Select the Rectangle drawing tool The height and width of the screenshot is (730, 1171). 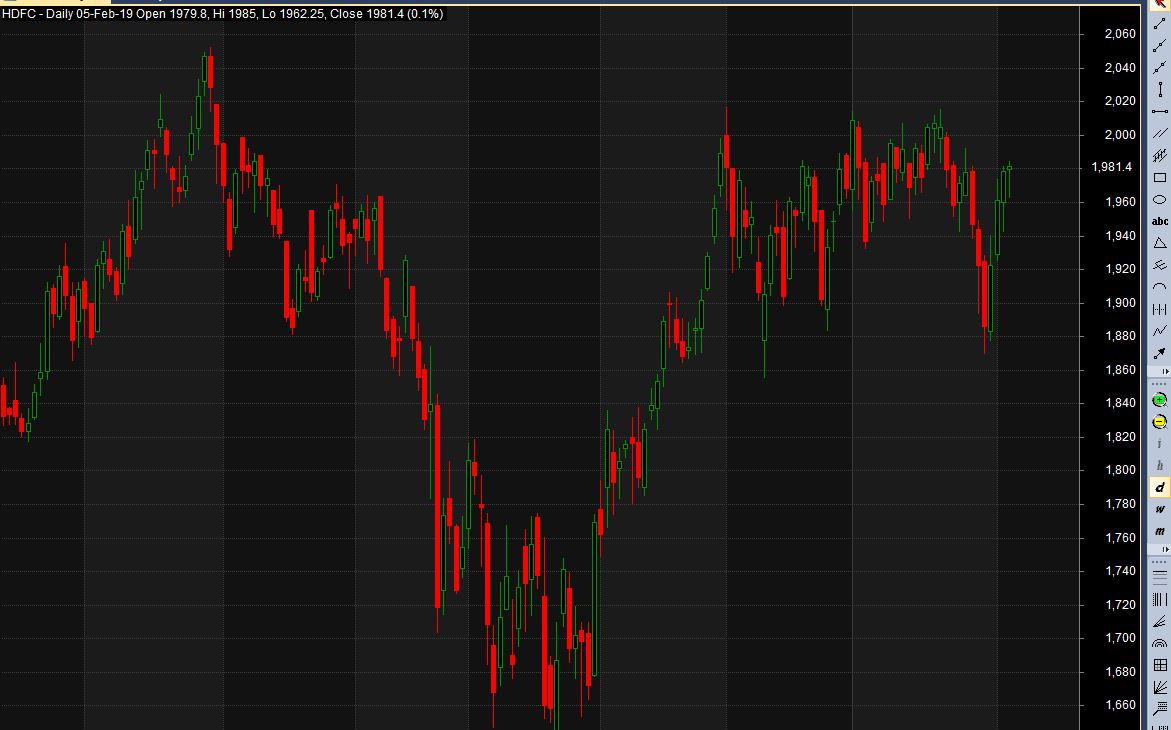(x=1160, y=178)
